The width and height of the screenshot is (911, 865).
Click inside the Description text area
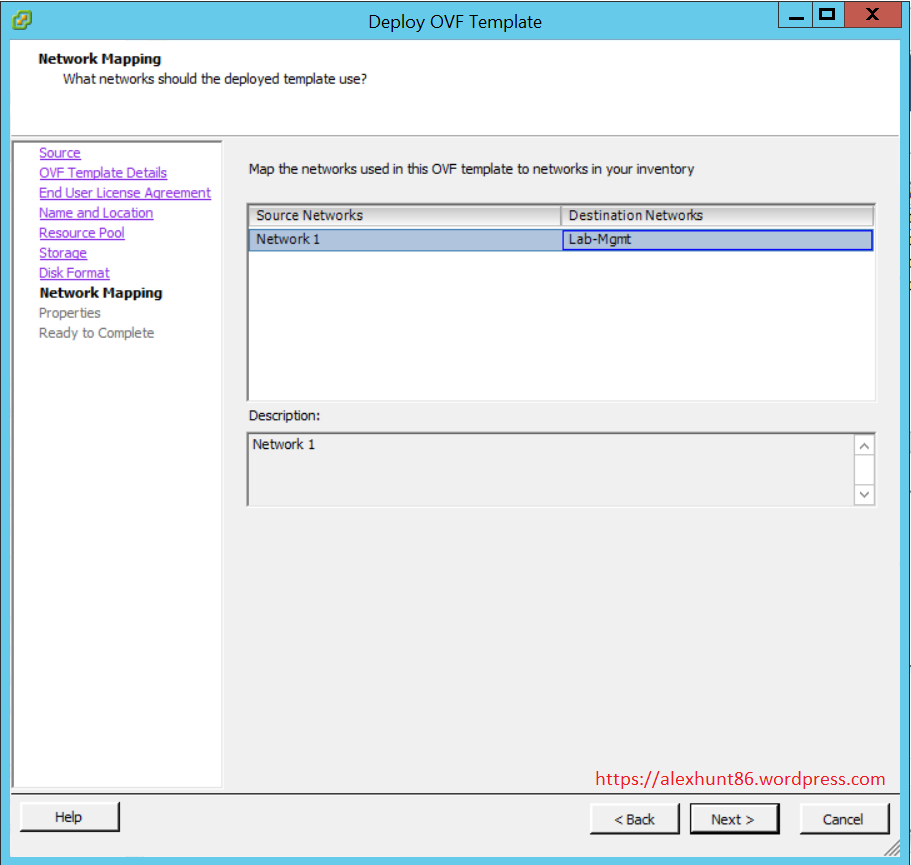pyautogui.click(x=550, y=469)
